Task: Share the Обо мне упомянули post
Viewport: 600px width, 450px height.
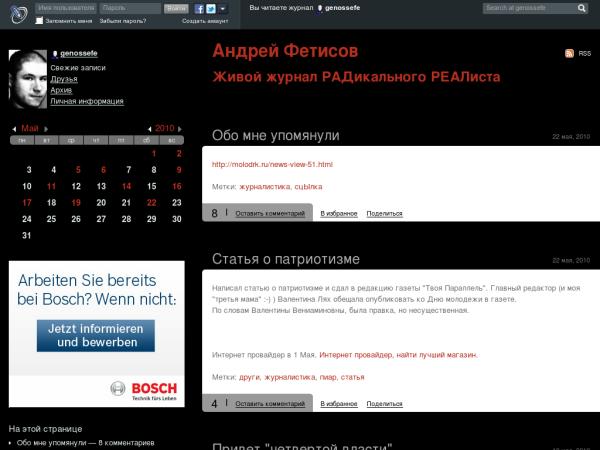Action: (385, 214)
